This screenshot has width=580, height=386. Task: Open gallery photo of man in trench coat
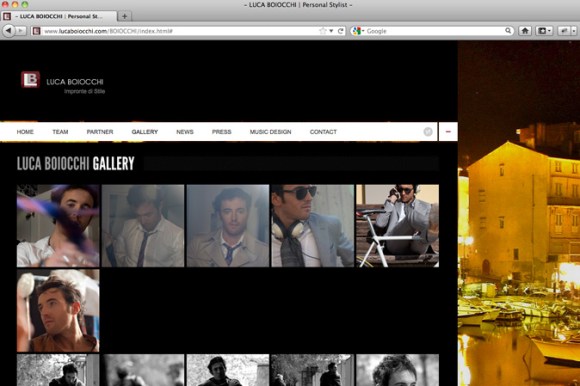click(228, 226)
